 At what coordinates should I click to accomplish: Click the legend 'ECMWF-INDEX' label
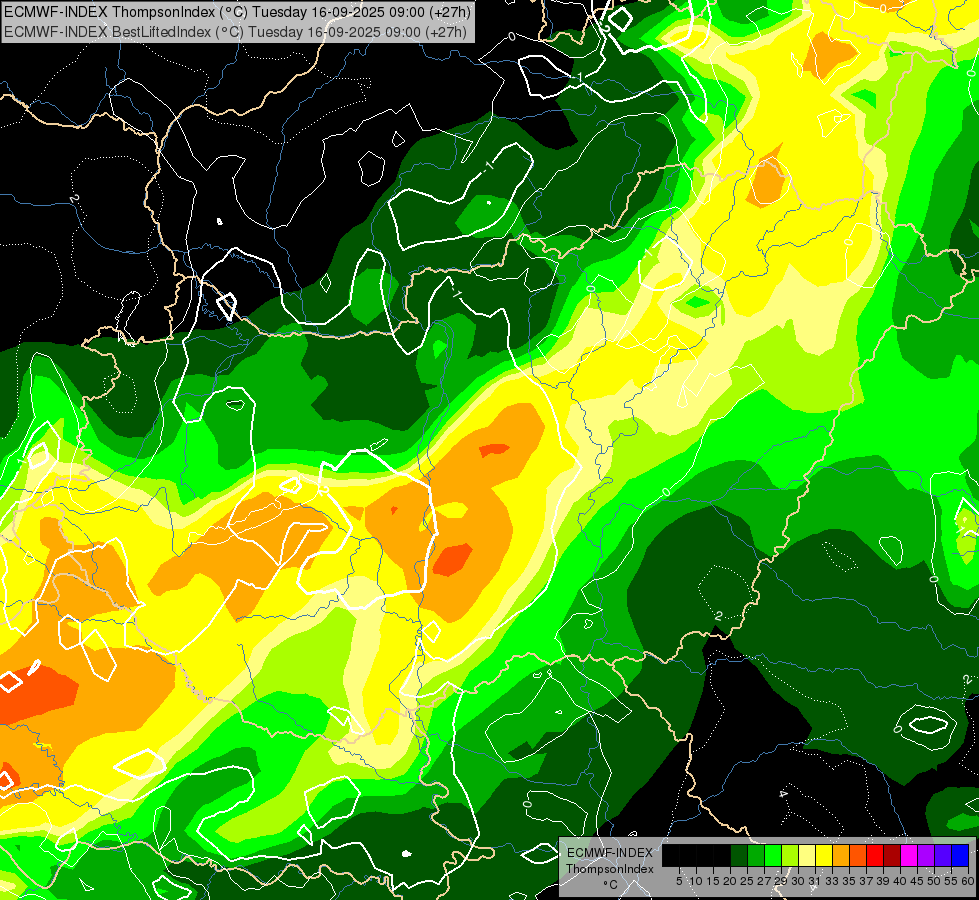coord(610,853)
